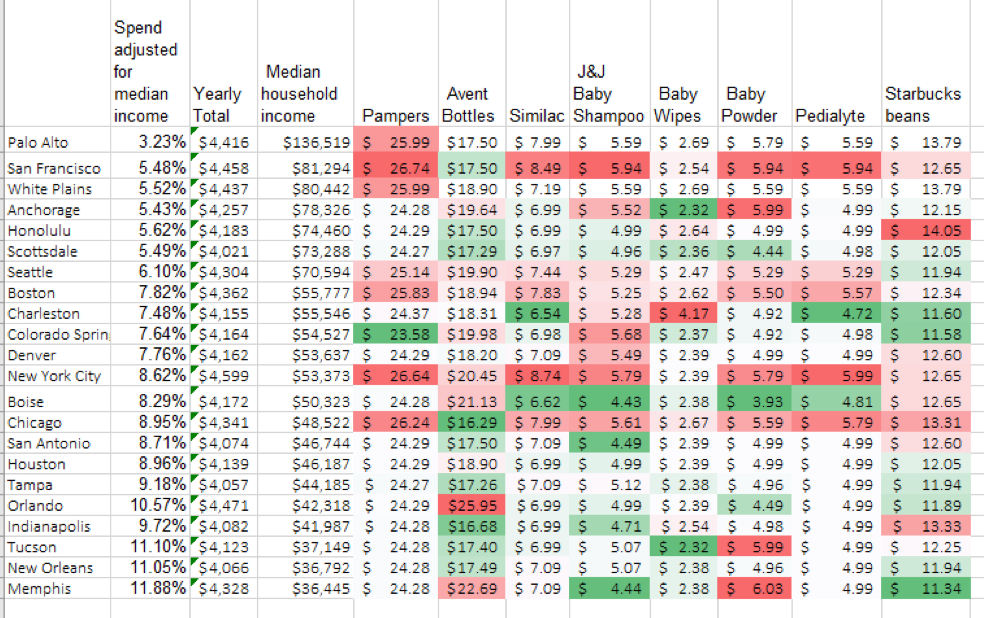
Task: Click the 'J&J Baby Shampoo' header
Action: 610,63
